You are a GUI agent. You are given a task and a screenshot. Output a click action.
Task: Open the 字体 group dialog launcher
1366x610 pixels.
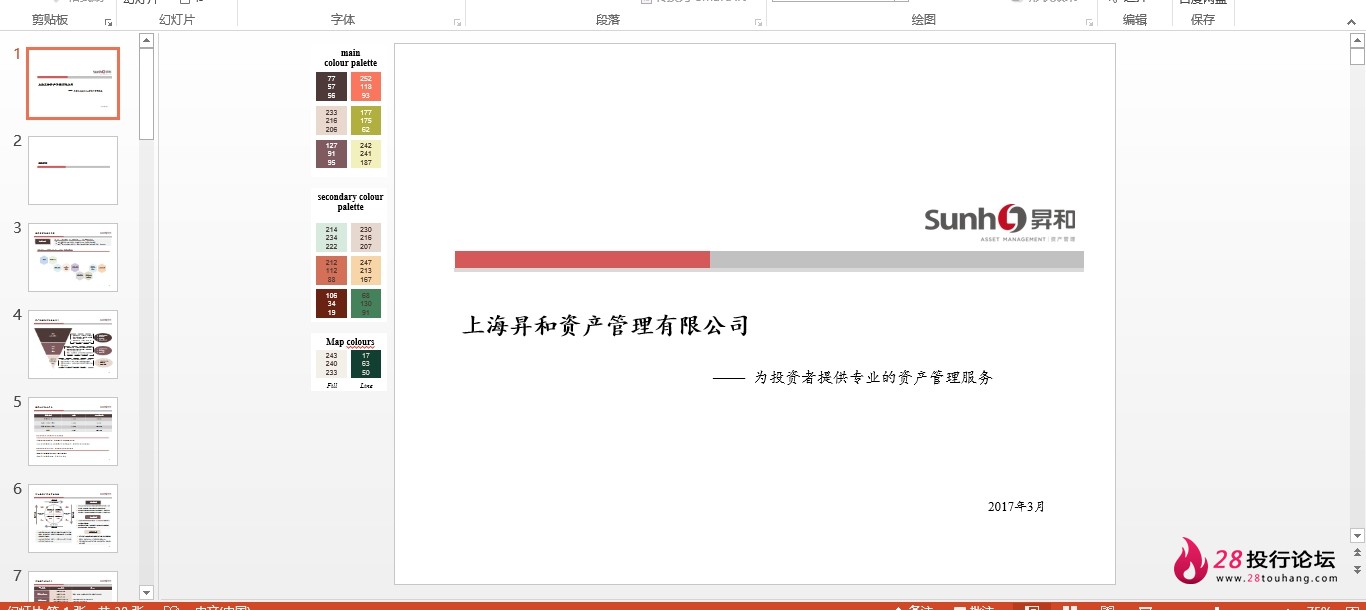(457, 21)
